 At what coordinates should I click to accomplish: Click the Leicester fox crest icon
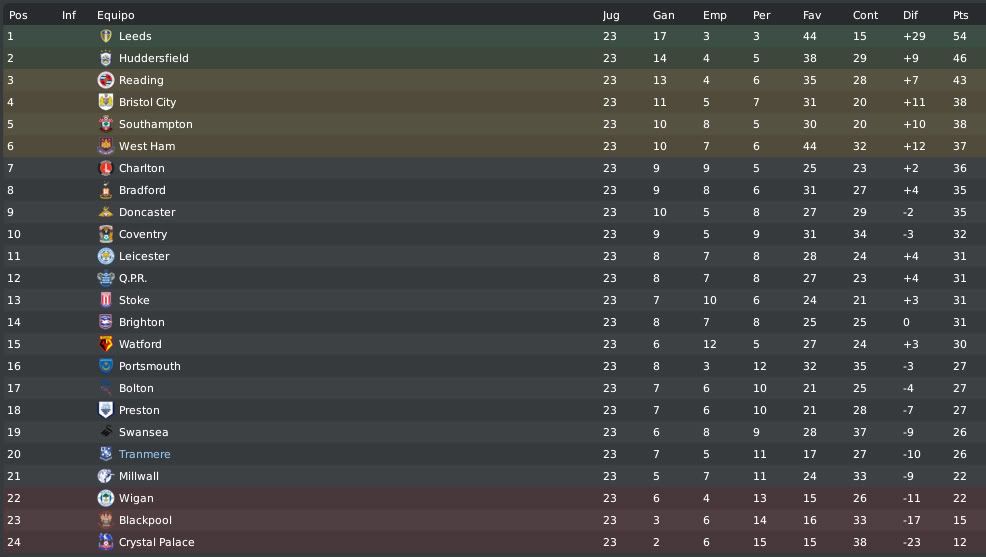[x=106, y=256]
